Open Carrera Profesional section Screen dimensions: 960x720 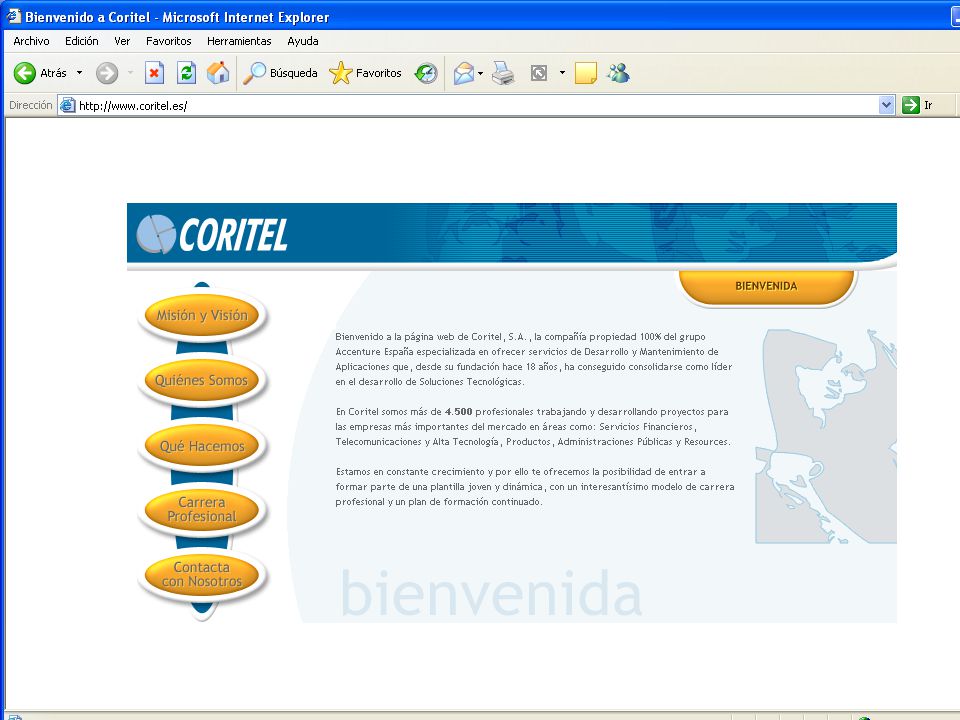coord(202,509)
